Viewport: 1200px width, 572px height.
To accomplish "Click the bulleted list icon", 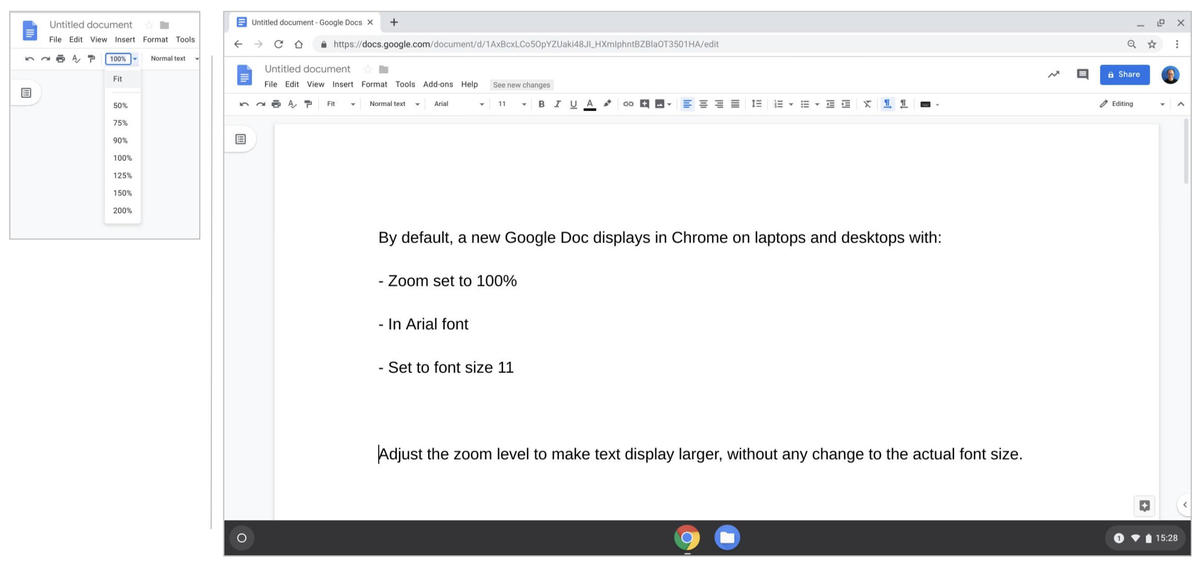I will (805, 104).
